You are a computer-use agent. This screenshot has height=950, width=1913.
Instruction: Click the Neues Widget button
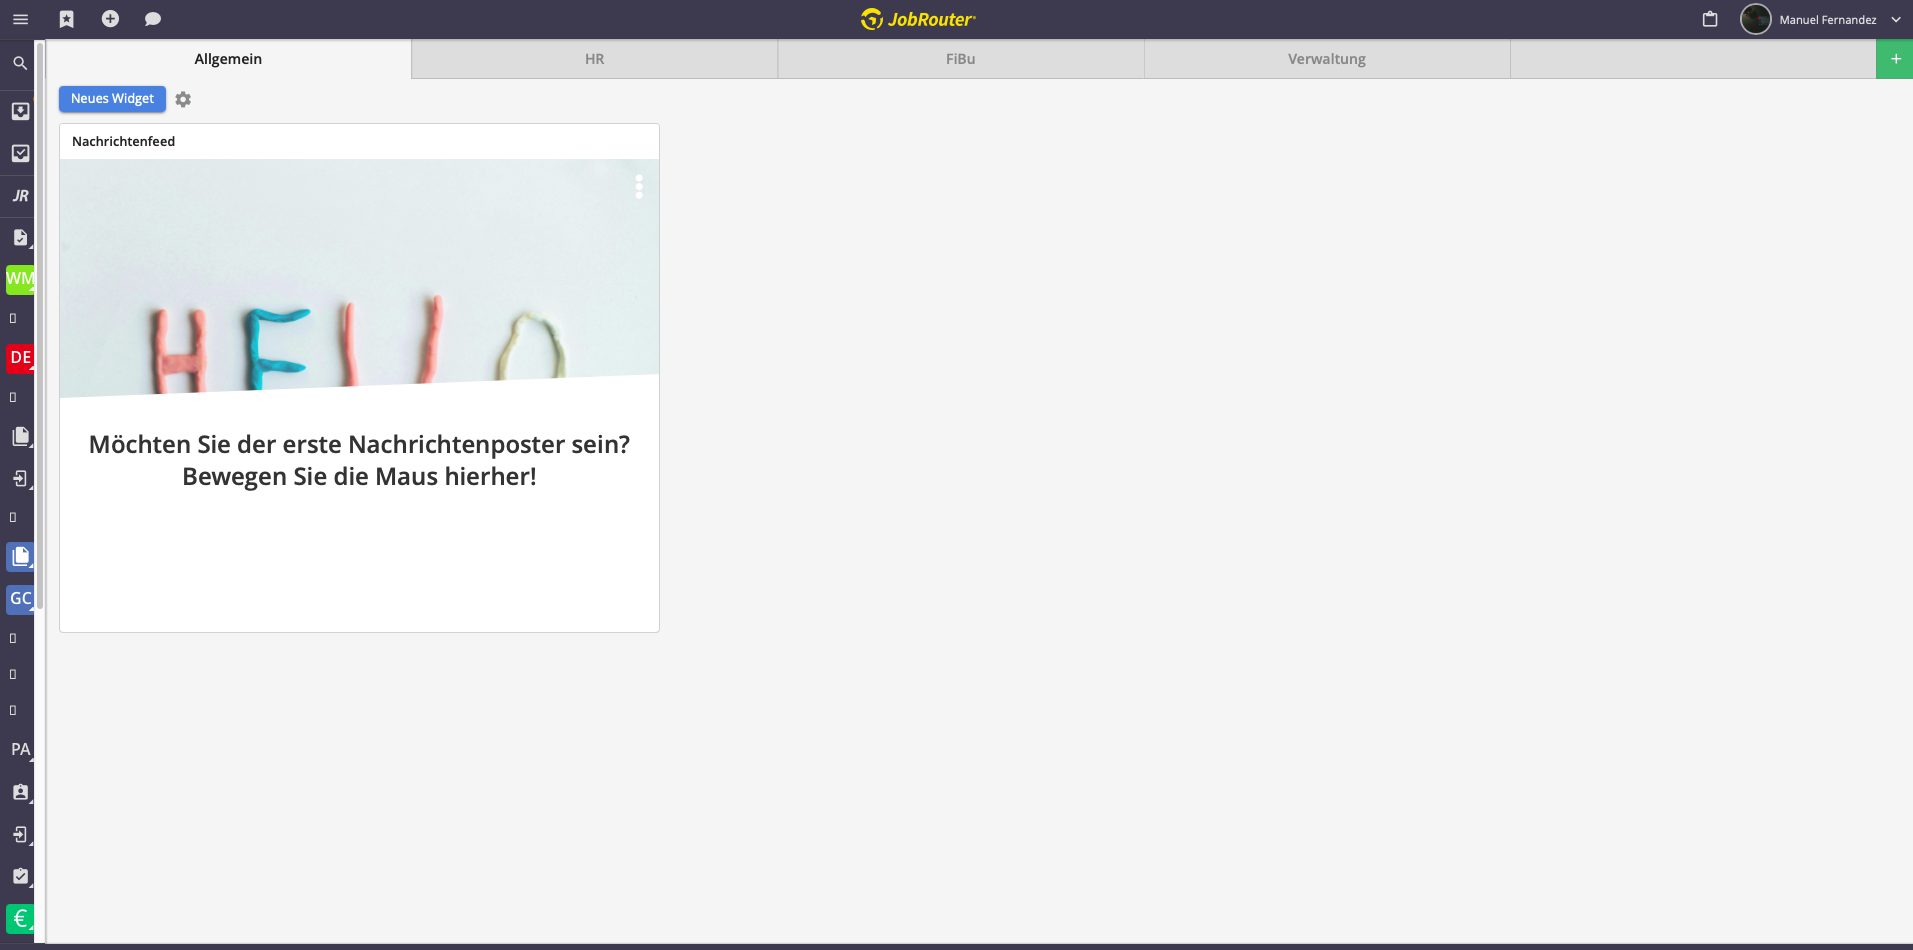(112, 99)
